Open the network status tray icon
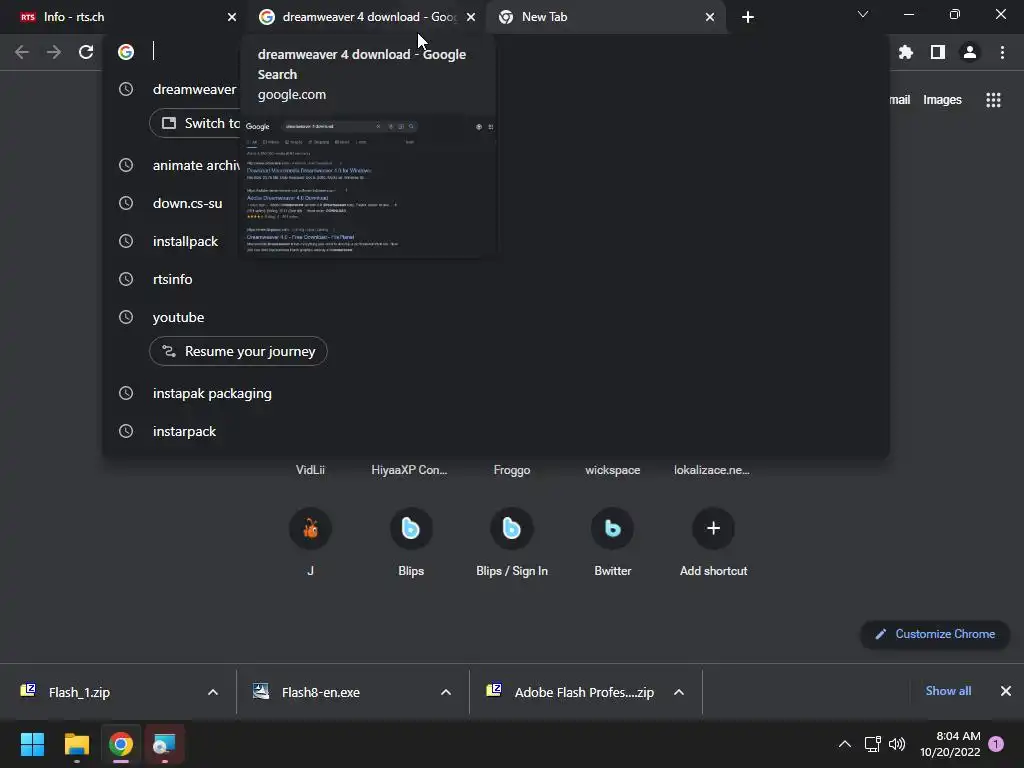The width and height of the screenshot is (1024, 768). (x=872, y=744)
